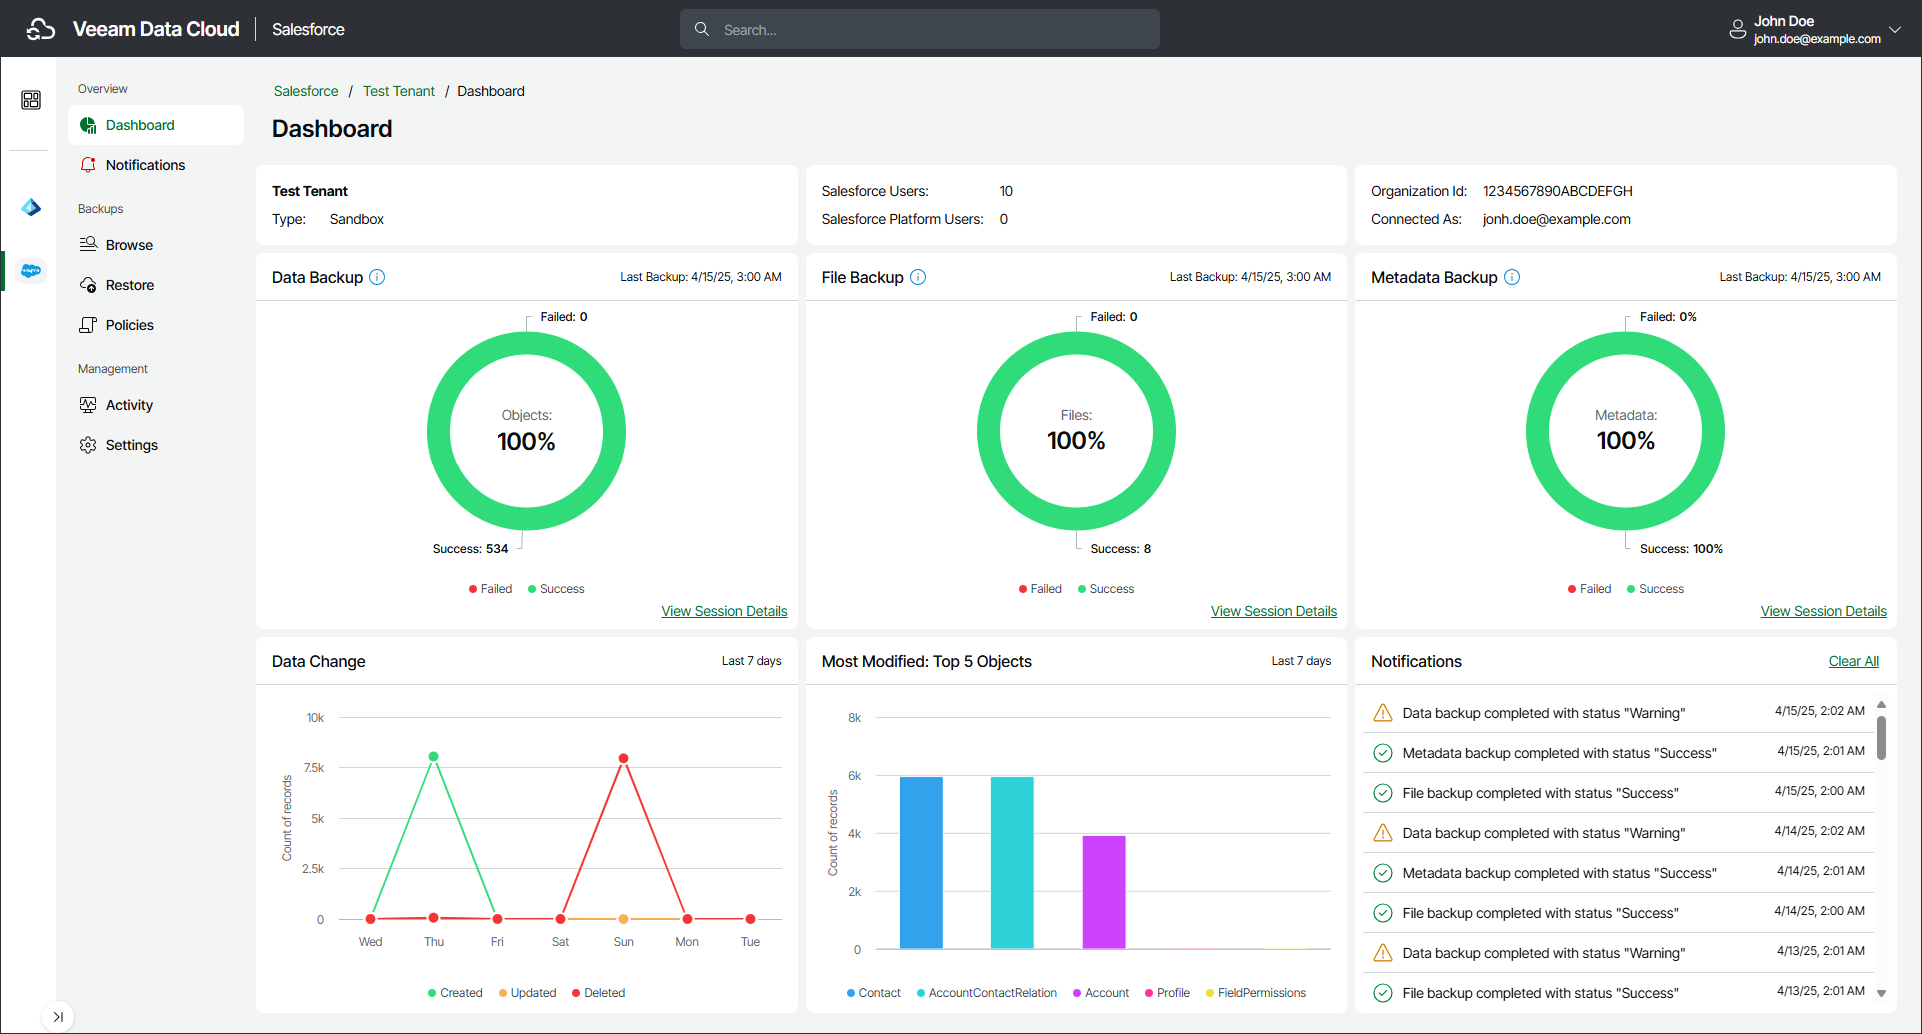Select the Salesforce cloud icon in left rail
This screenshot has height=1034, width=1922.
pos(31,271)
